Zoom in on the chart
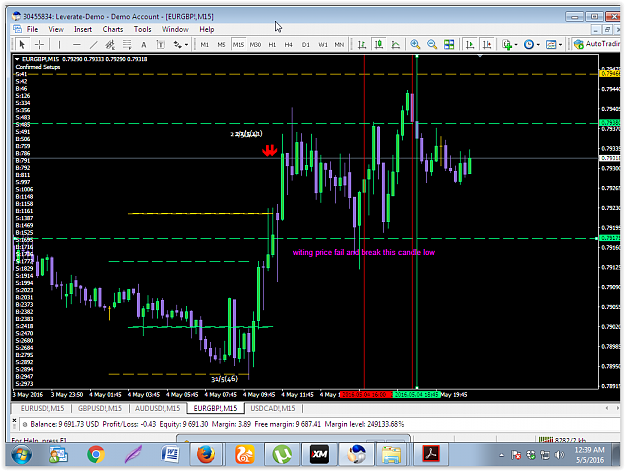The height and width of the screenshot is (471, 625). [415, 45]
